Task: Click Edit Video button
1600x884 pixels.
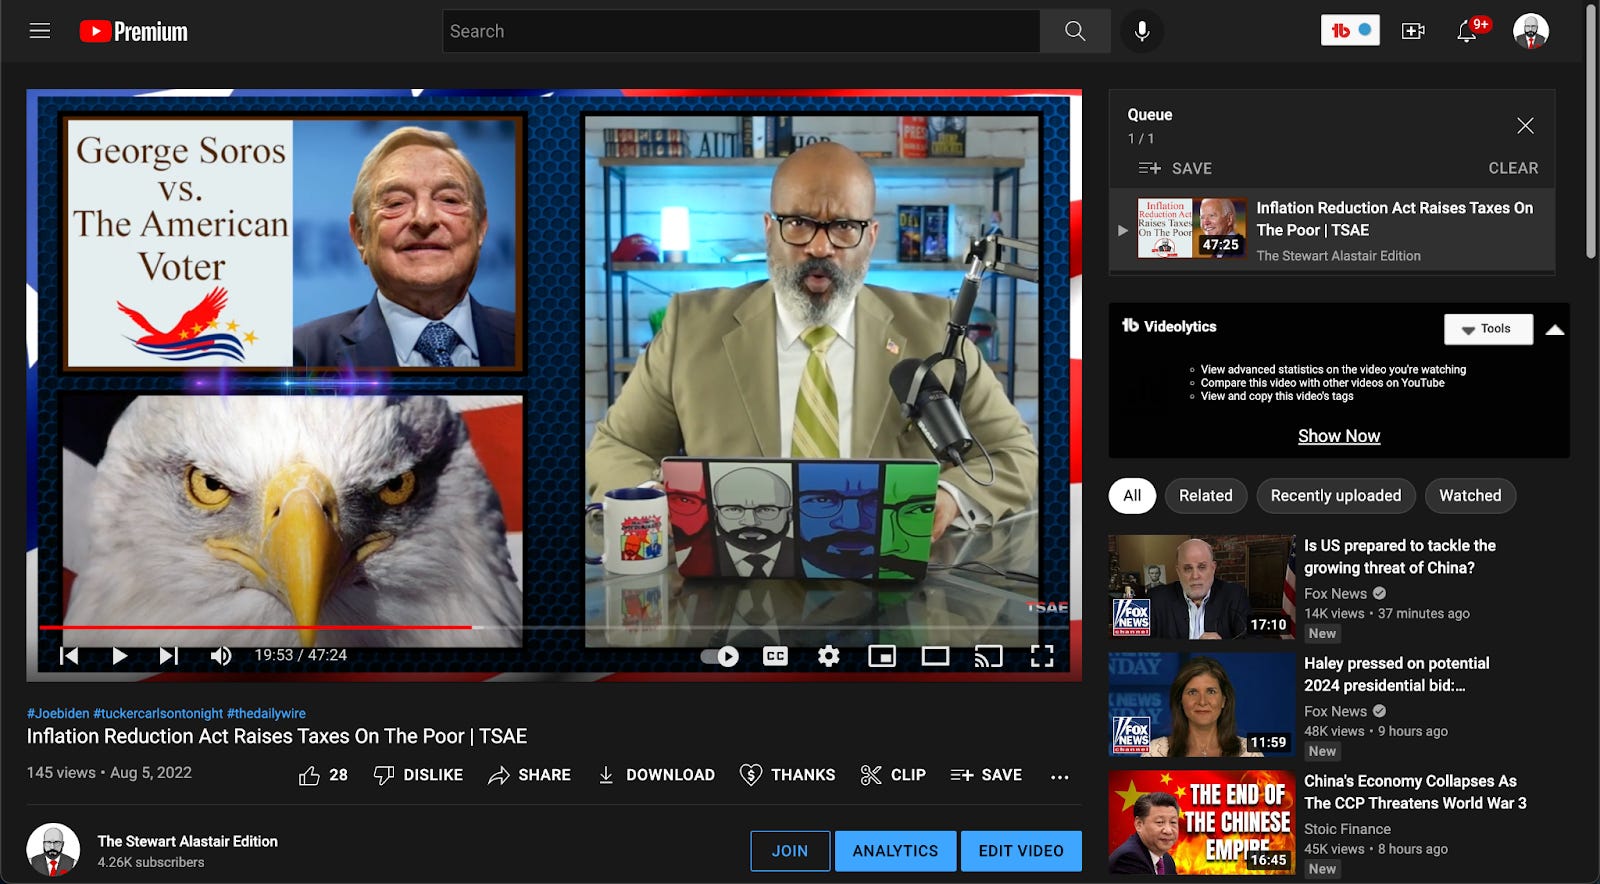Action: pyautogui.click(x=1021, y=851)
